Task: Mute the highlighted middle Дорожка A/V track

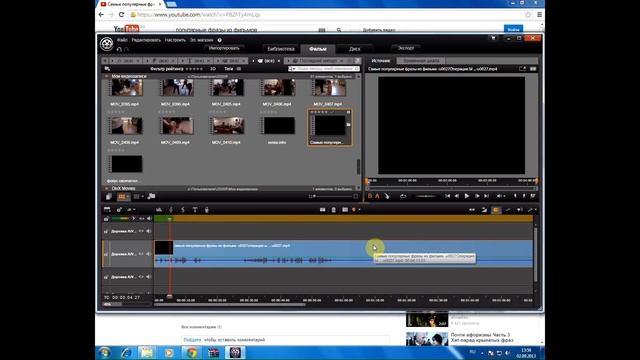Action: click(x=149, y=254)
